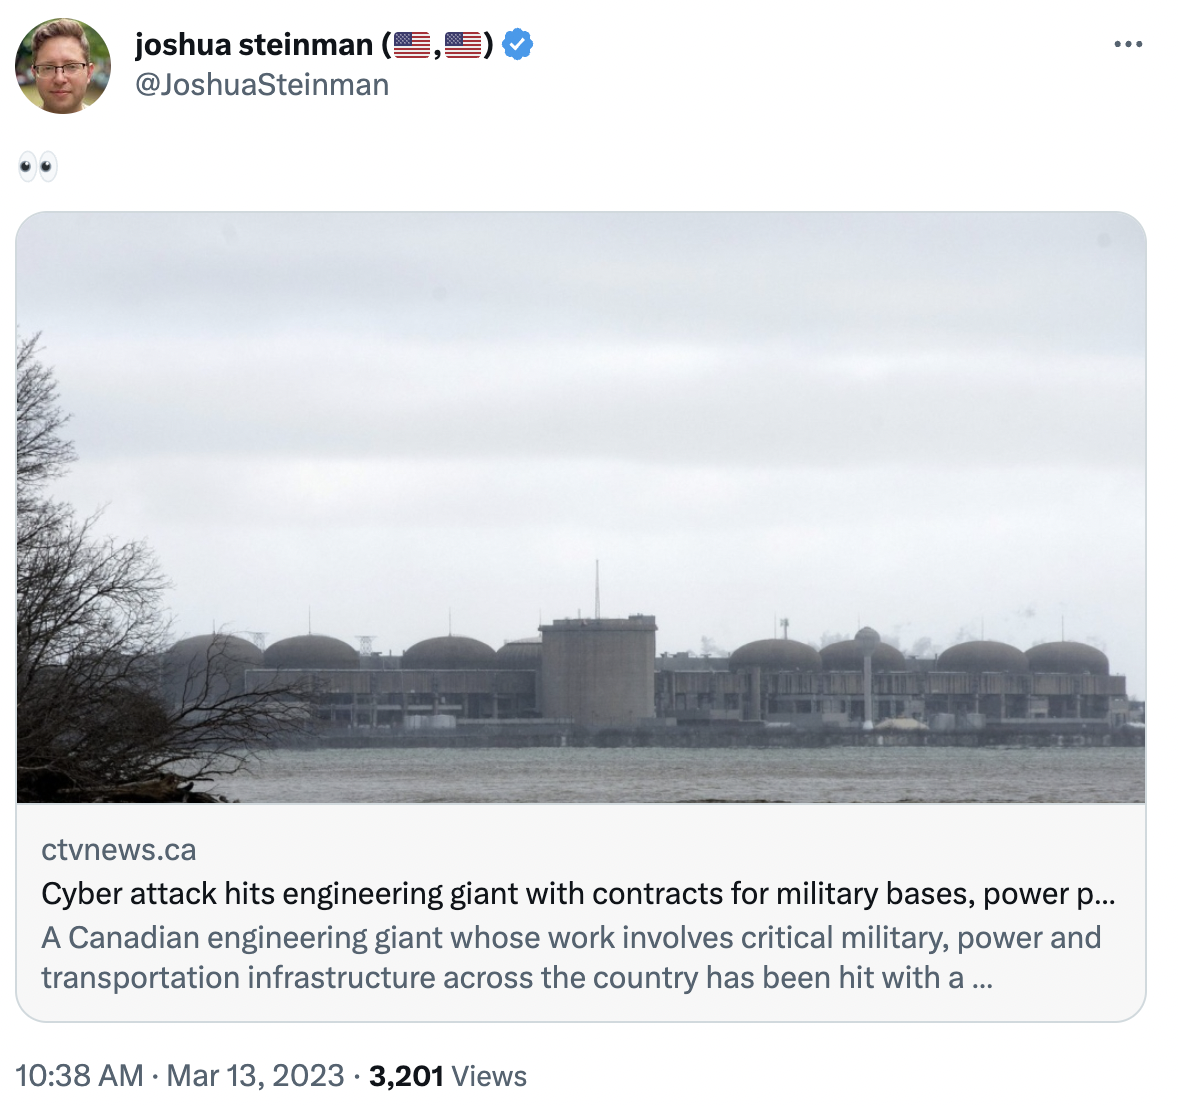Open the Cyber attack article headline
This screenshot has height=1106, width=1178.
coord(578,893)
